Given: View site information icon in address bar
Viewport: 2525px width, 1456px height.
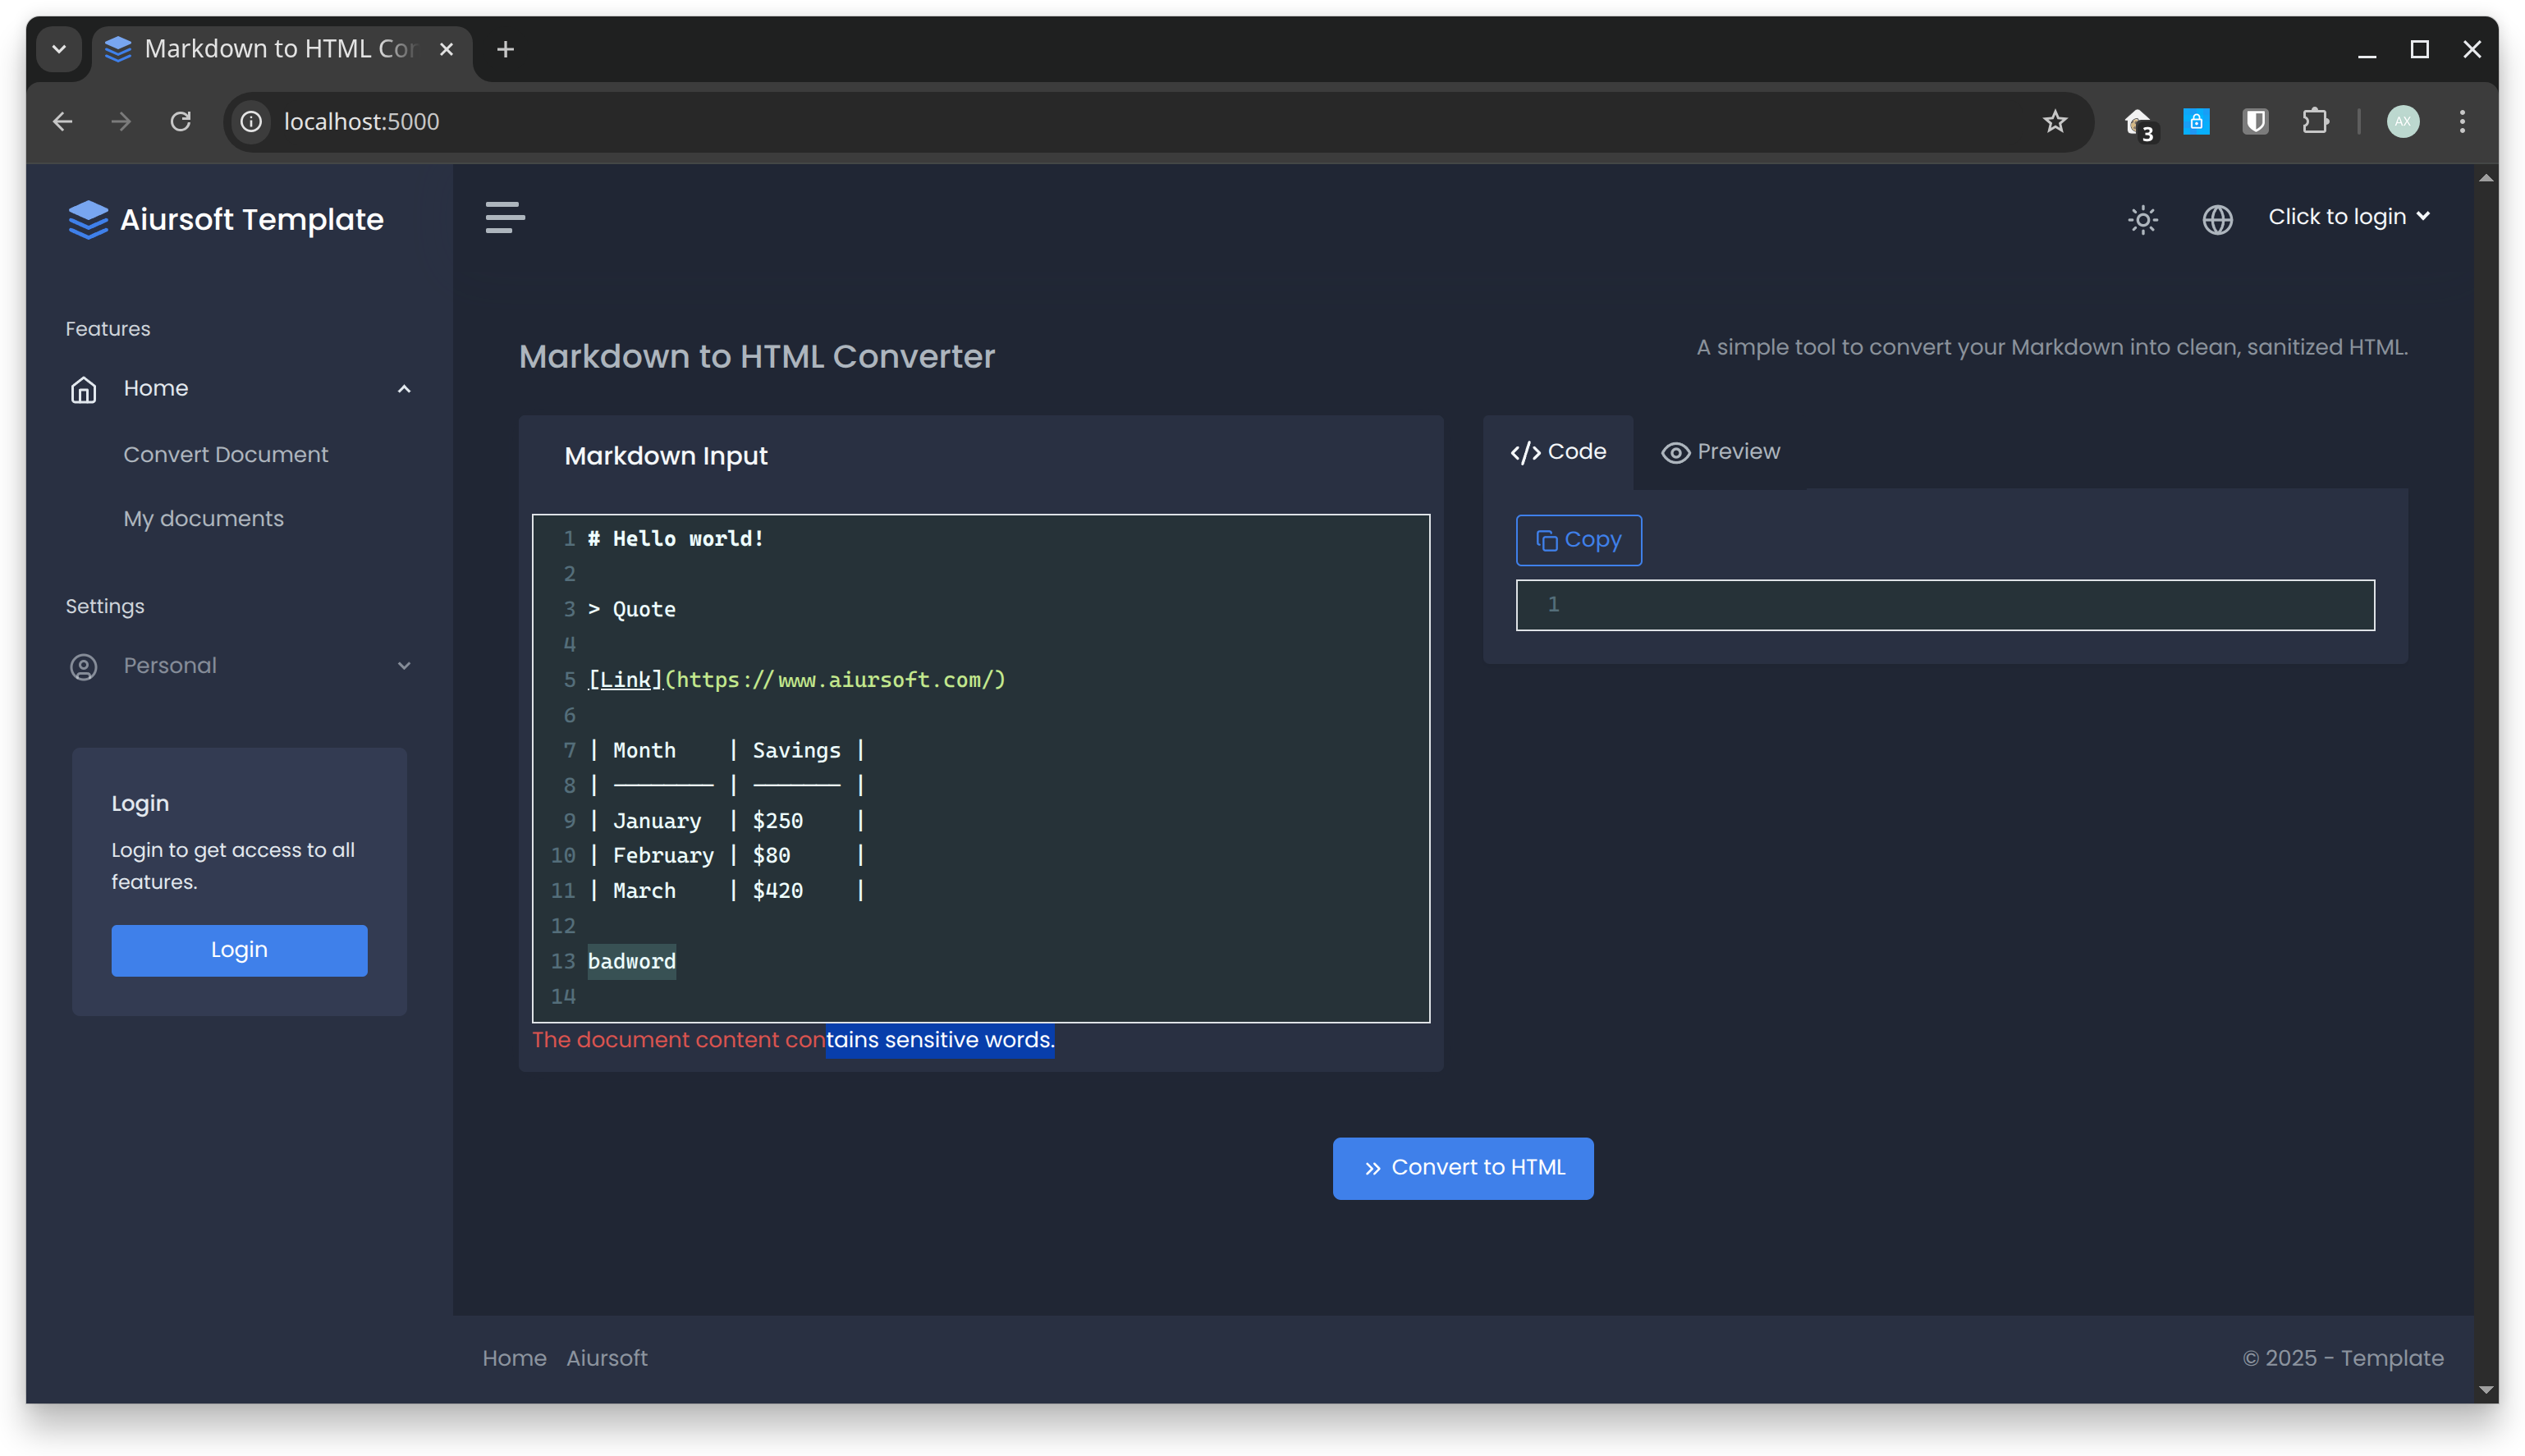Looking at the screenshot, I should tap(251, 122).
